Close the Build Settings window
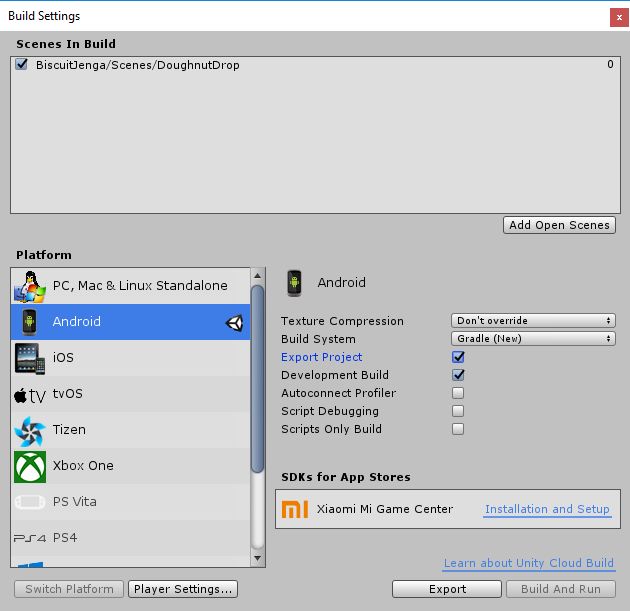The width and height of the screenshot is (630, 611). point(619,18)
